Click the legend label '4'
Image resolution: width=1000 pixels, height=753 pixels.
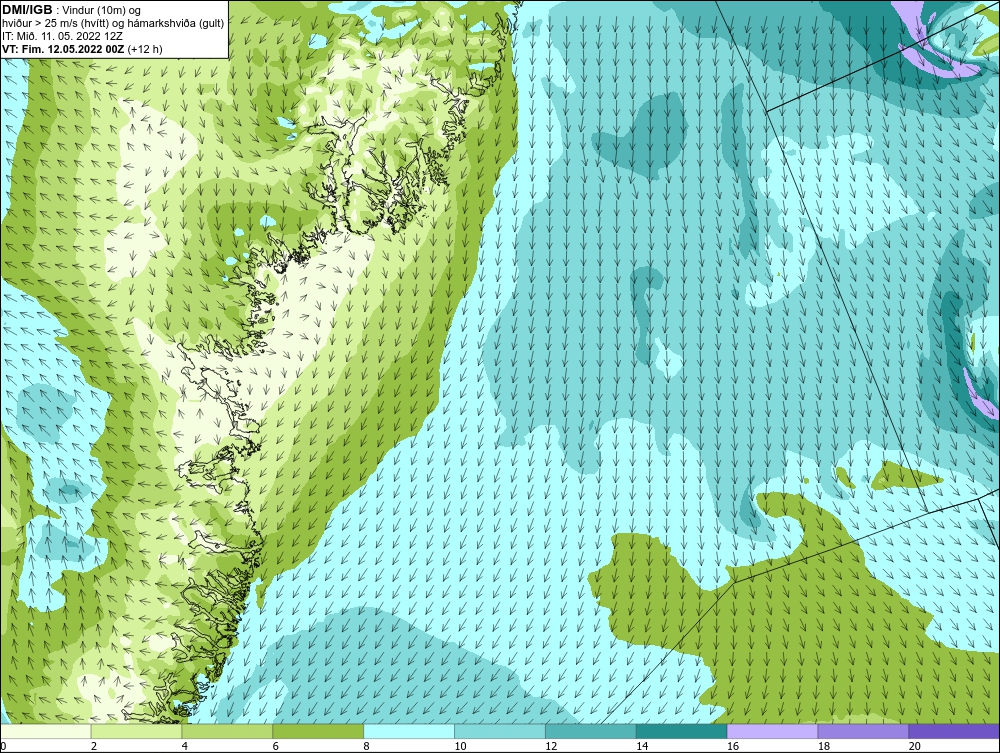pyautogui.click(x=185, y=746)
